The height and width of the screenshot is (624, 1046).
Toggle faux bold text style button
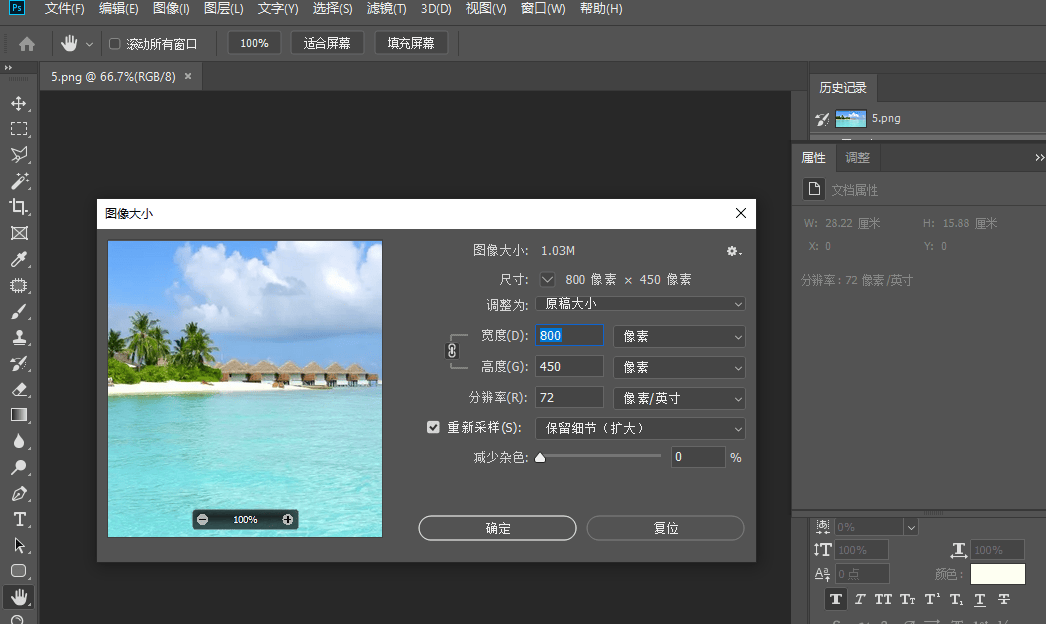coord(834,599)
